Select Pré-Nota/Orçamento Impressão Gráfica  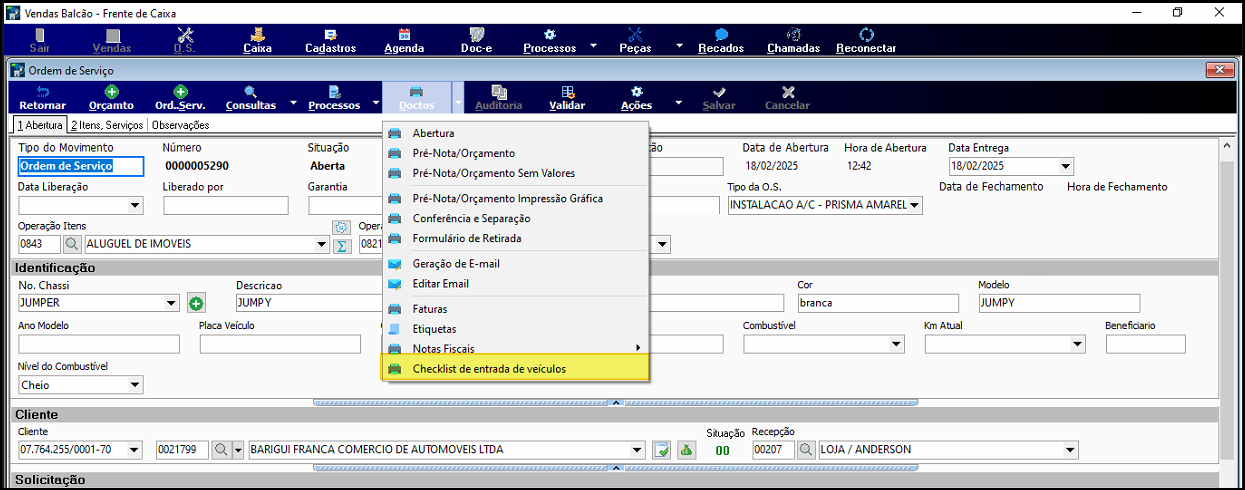[x=516, y=198]
